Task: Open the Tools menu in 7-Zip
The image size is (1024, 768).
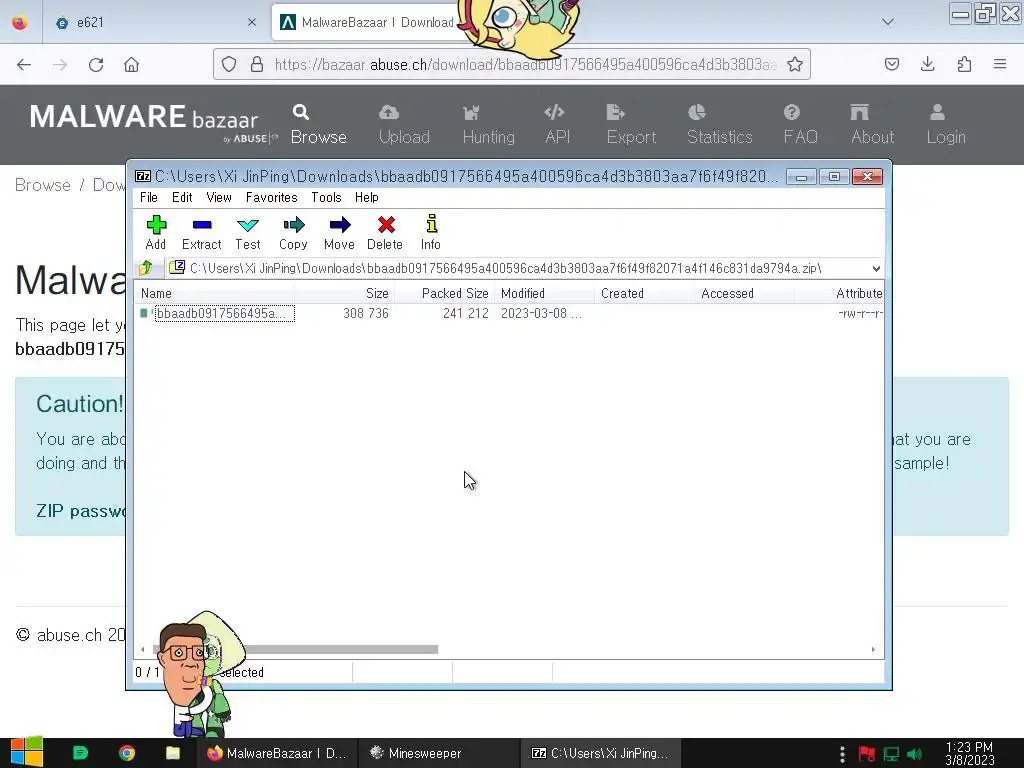Action: tap(326, 197)
